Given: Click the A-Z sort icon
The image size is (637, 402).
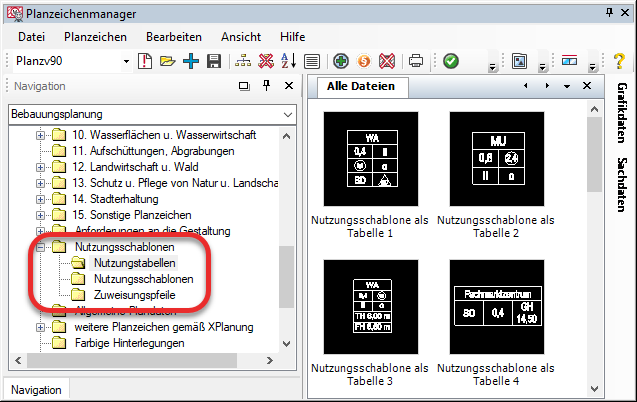Looking at the screenshot, I should [288, 62].
